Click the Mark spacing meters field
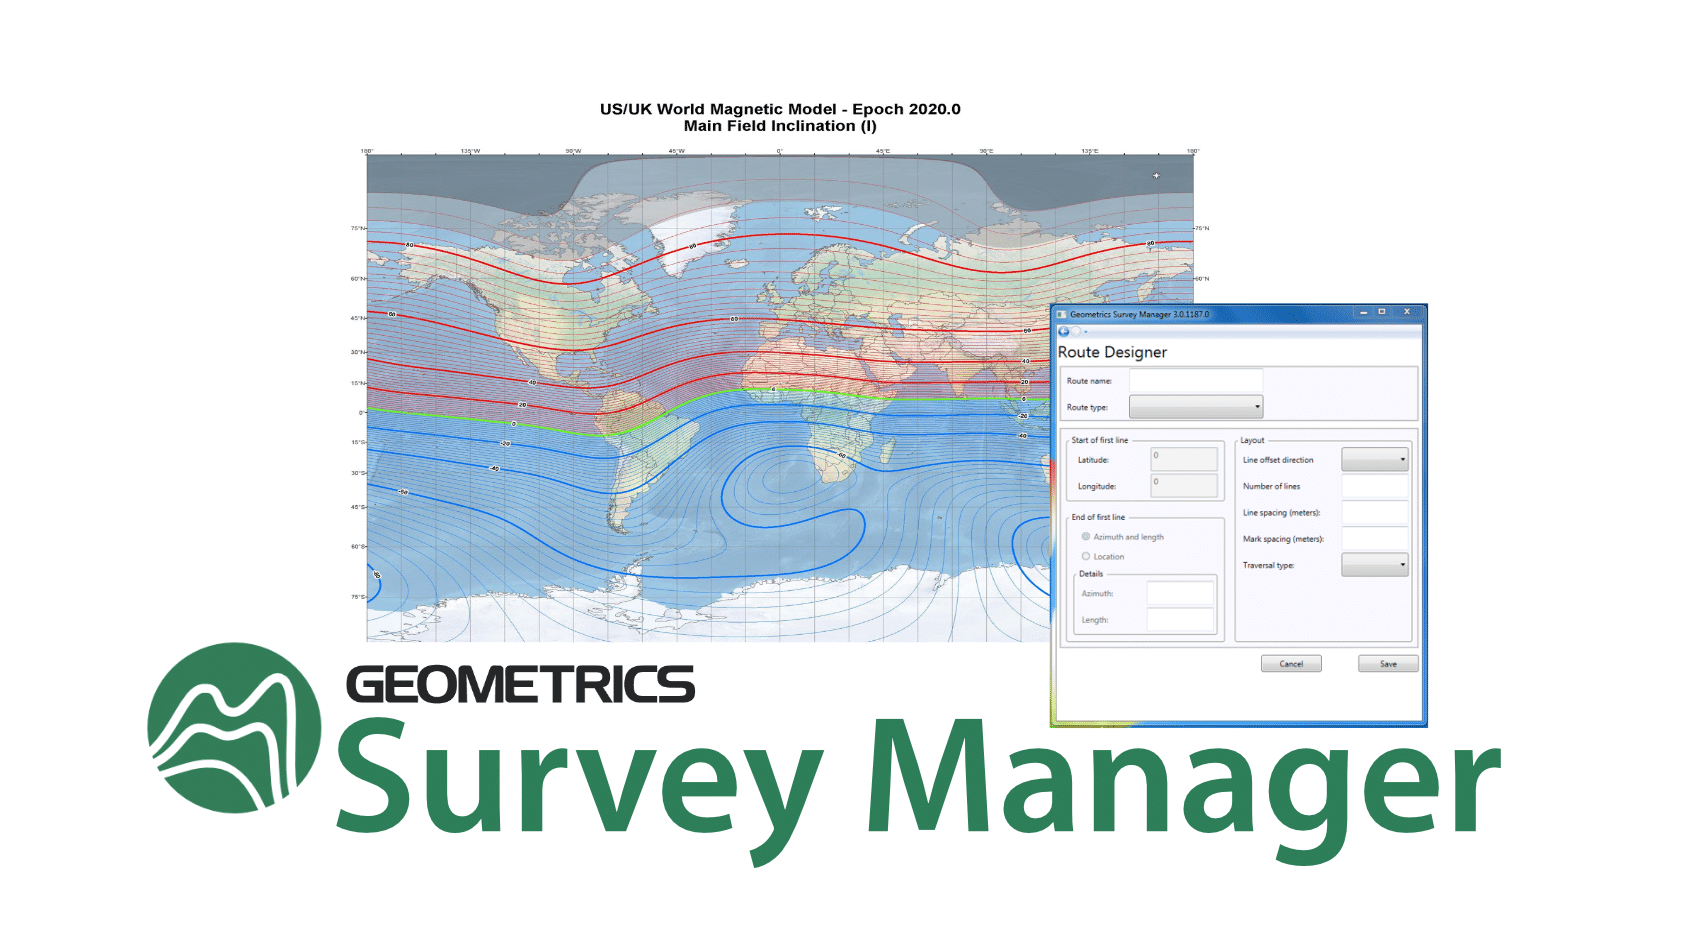Screen dimensions: 1690x951 [1373, 538]
